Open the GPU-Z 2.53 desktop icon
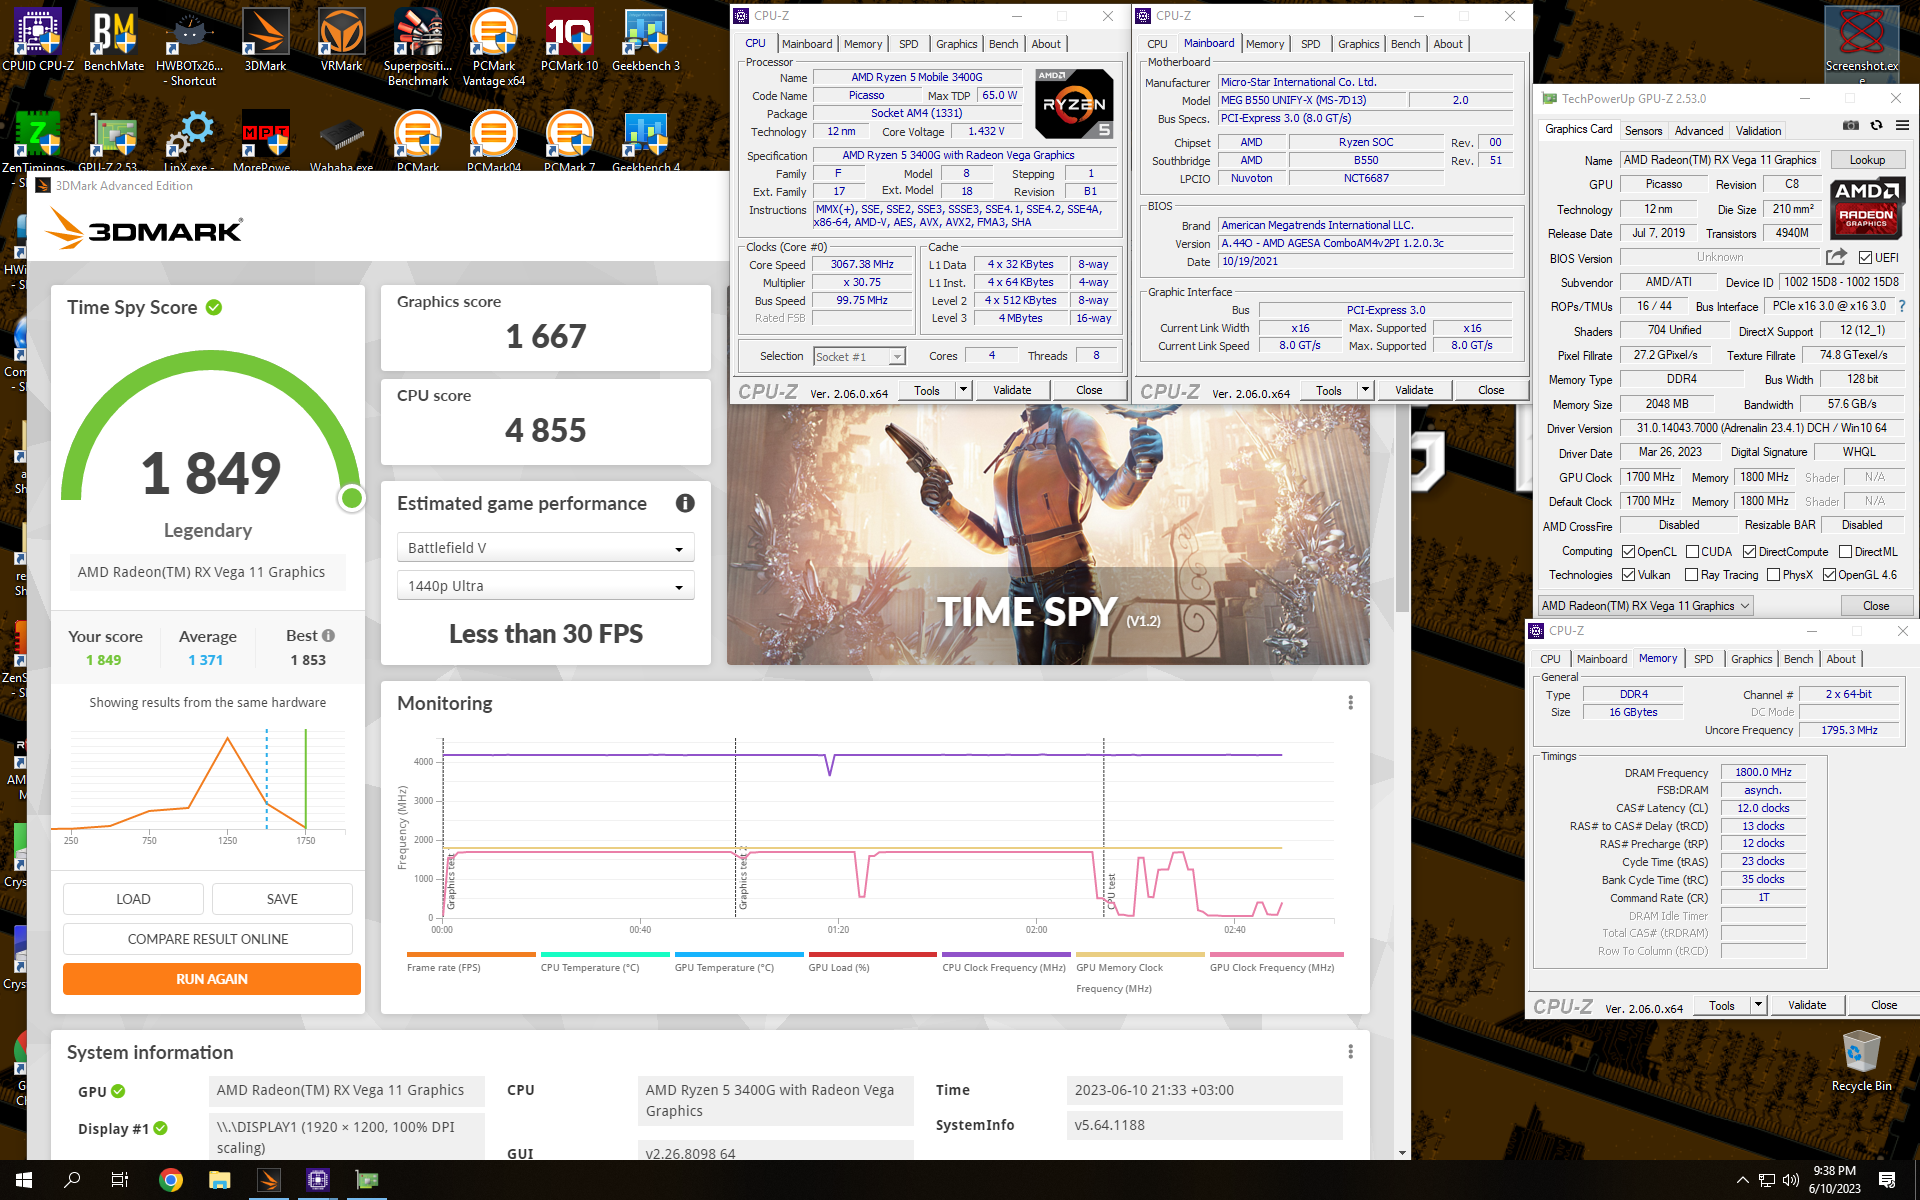 [114, 140]
